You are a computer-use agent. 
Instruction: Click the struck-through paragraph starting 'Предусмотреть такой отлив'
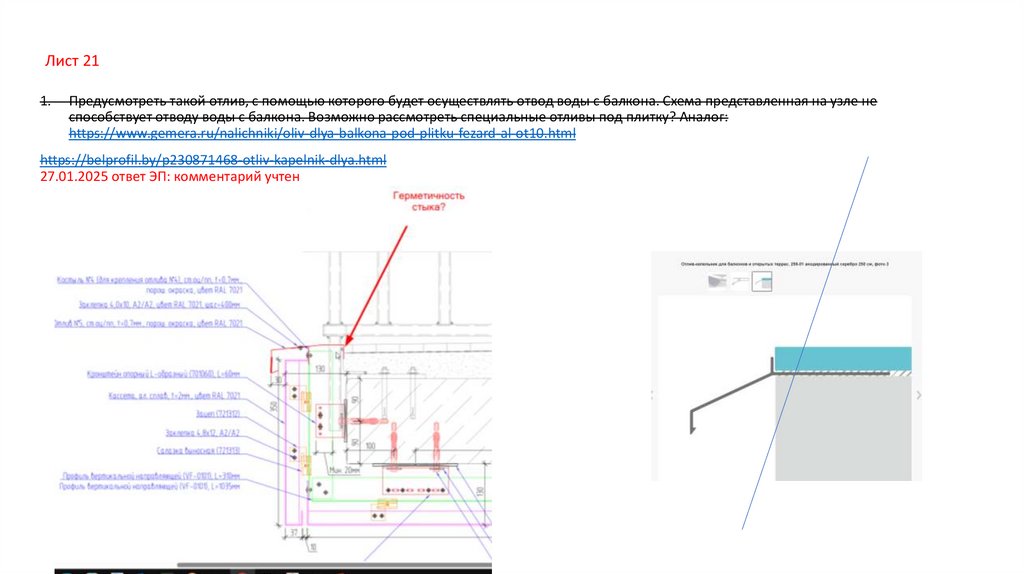pos(458,109)
